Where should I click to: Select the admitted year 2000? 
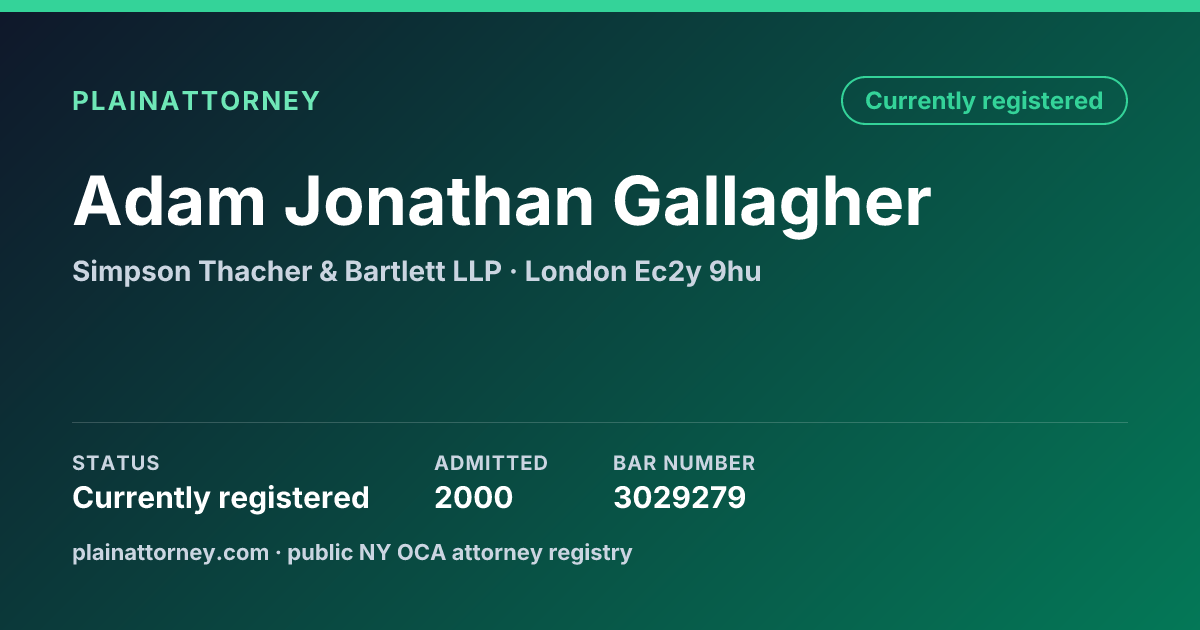[x=474, y=497]
